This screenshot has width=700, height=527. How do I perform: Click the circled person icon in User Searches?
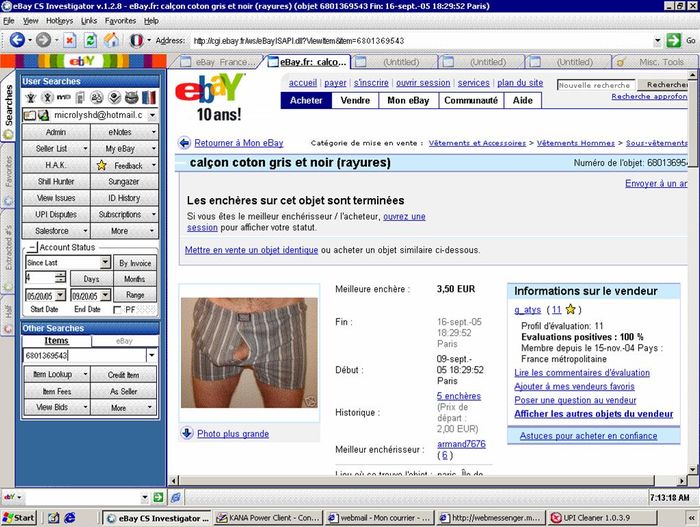pos(47,97)
